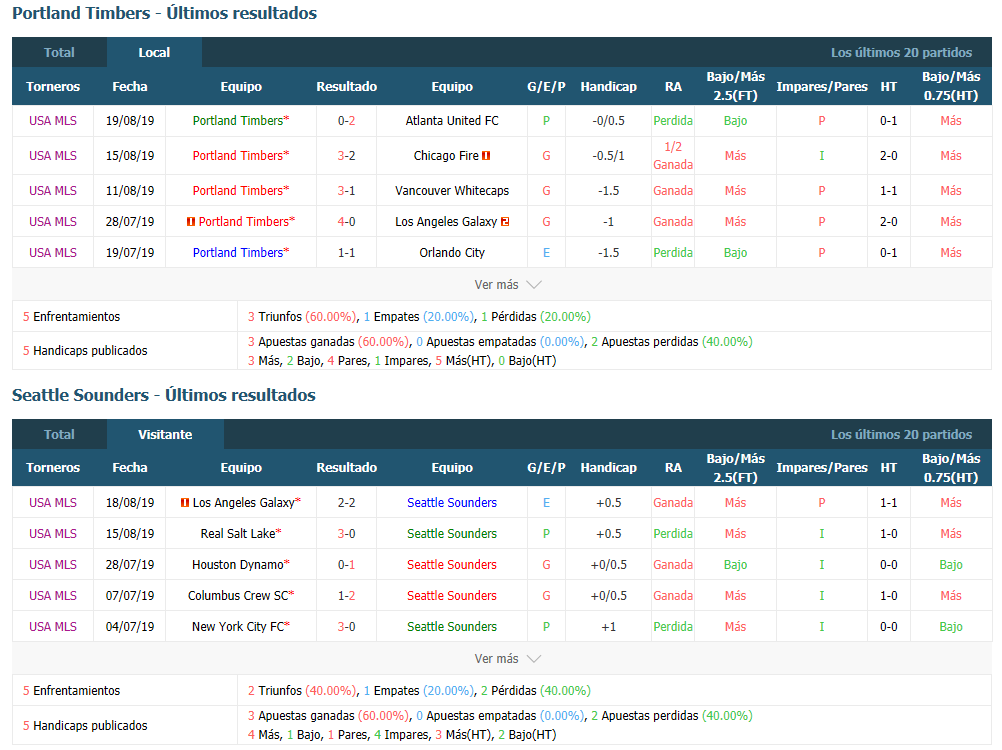1002x750 pixels.
Task: Expand Seattle Sounders 'Ver más' chevron
Action: point(534,659)
